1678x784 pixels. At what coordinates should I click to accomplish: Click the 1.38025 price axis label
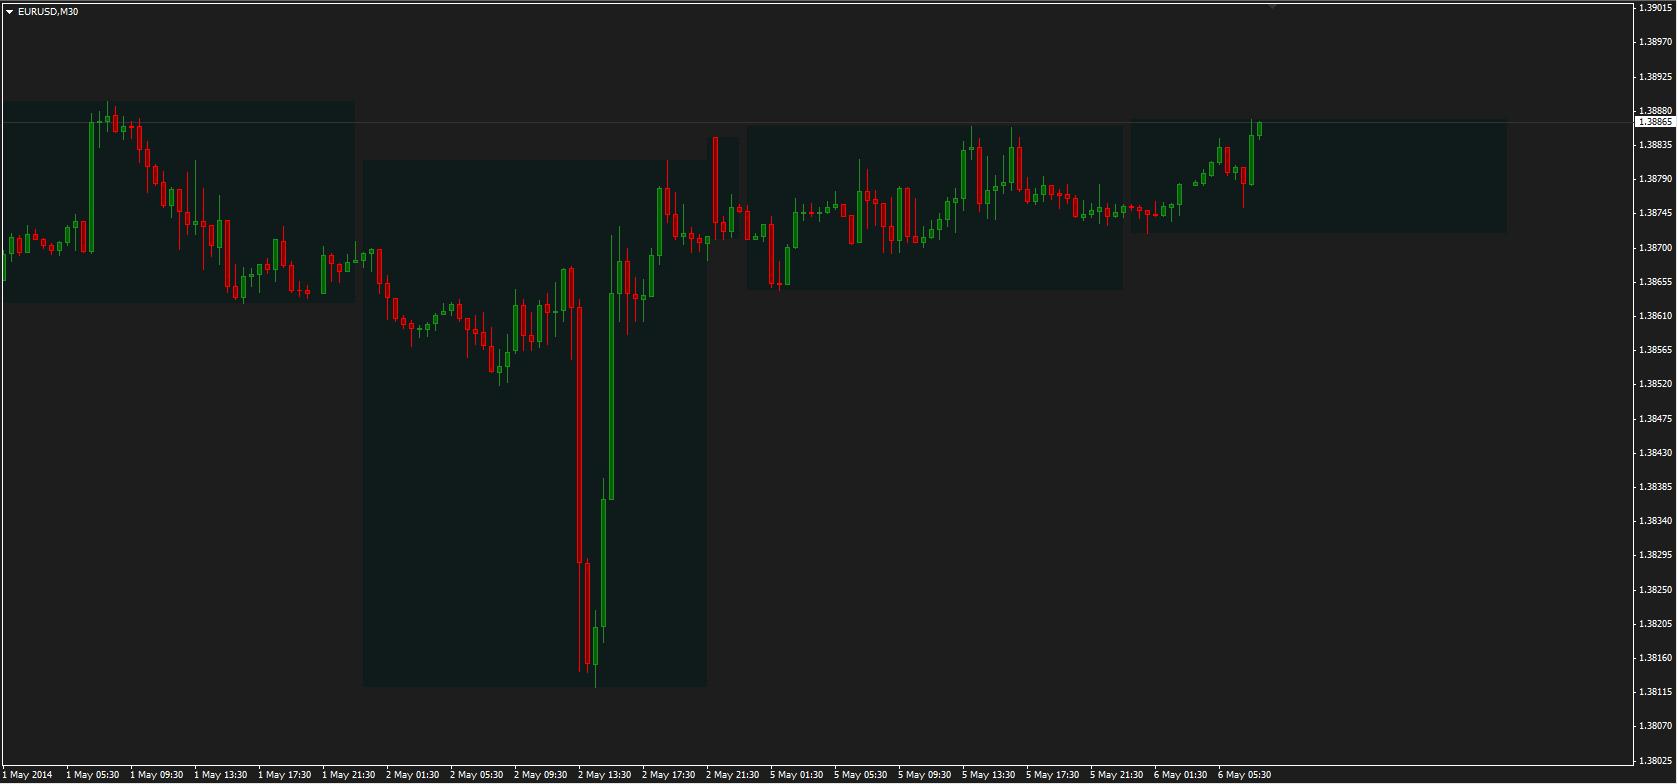coord(1654,761)
